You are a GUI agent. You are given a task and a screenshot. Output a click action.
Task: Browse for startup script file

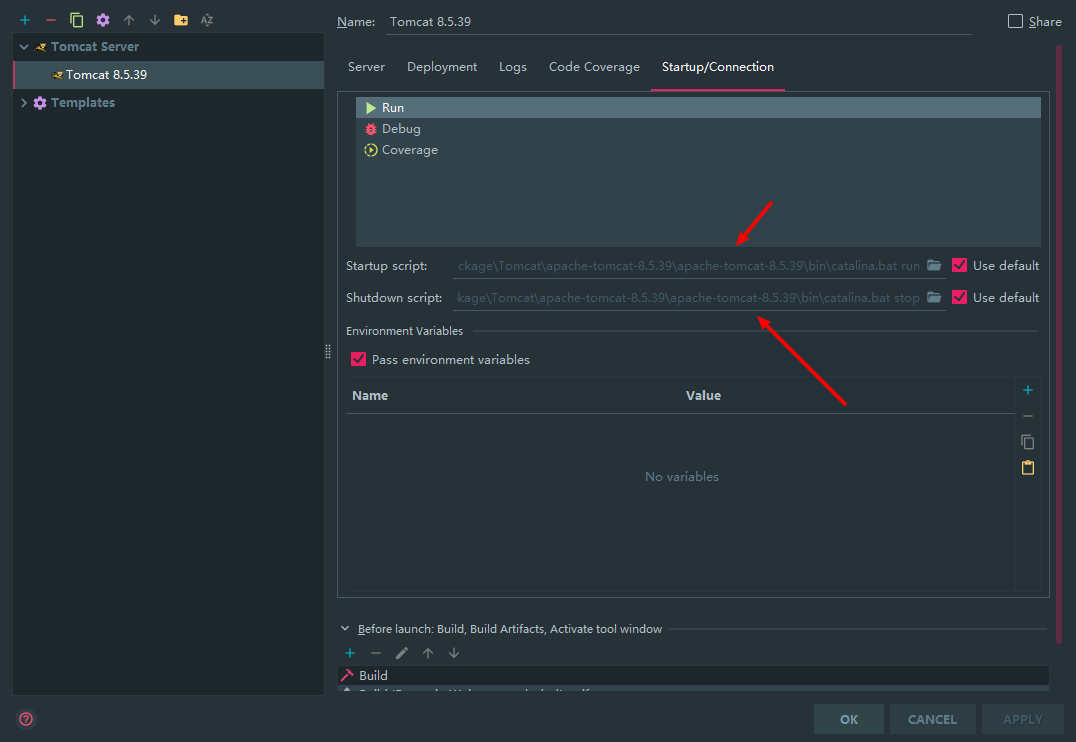(934, 266)
